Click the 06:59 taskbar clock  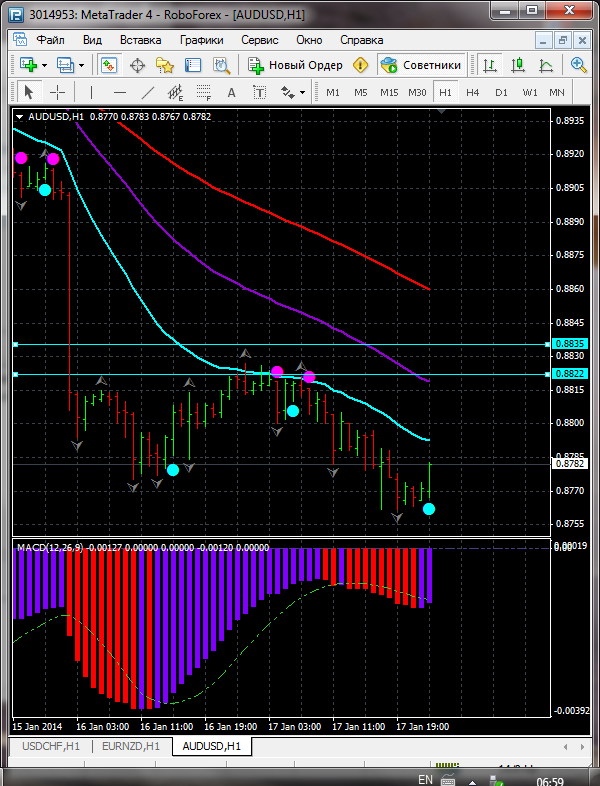point(550,781)
